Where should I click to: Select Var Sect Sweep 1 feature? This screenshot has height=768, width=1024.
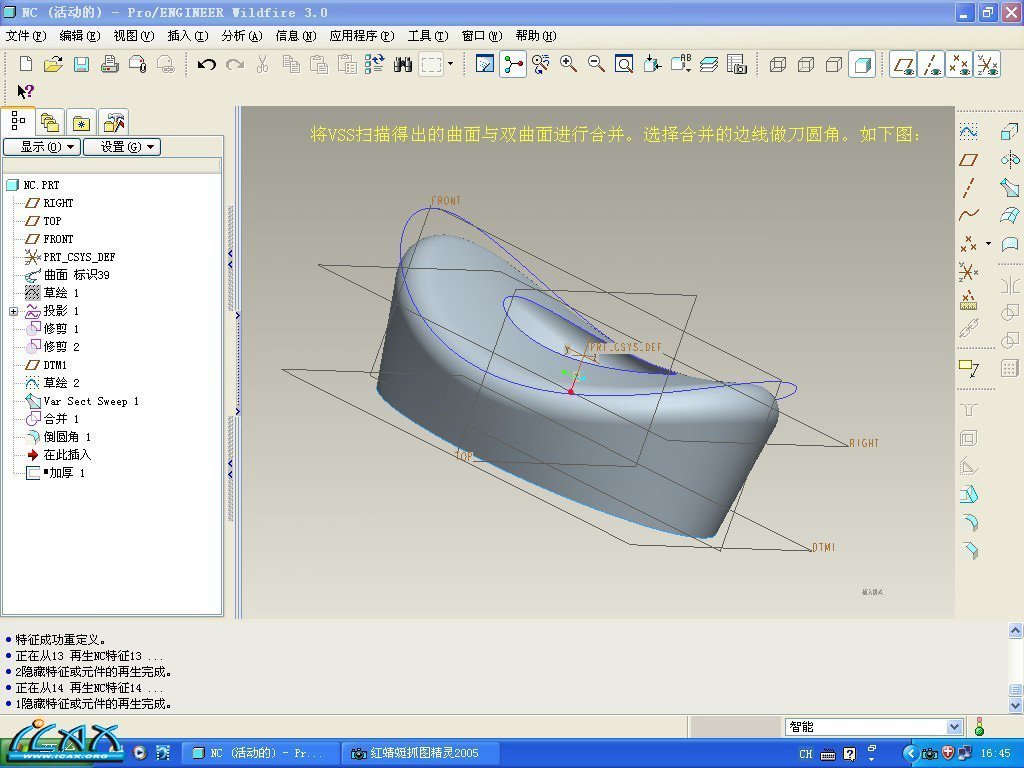[90, 401]
